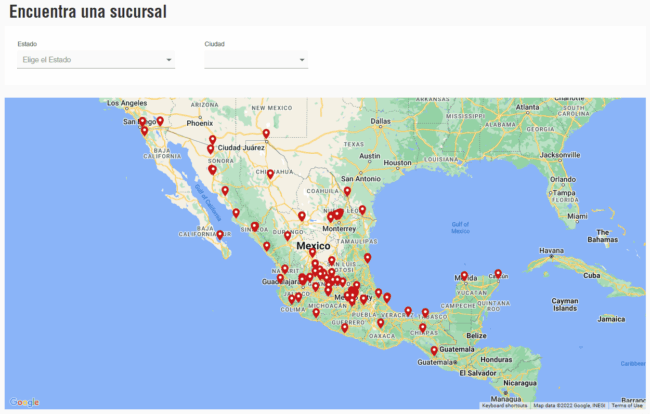Open the Terms of Use link
Viewport: 650px width, 414px height.
tap(627, 405)
